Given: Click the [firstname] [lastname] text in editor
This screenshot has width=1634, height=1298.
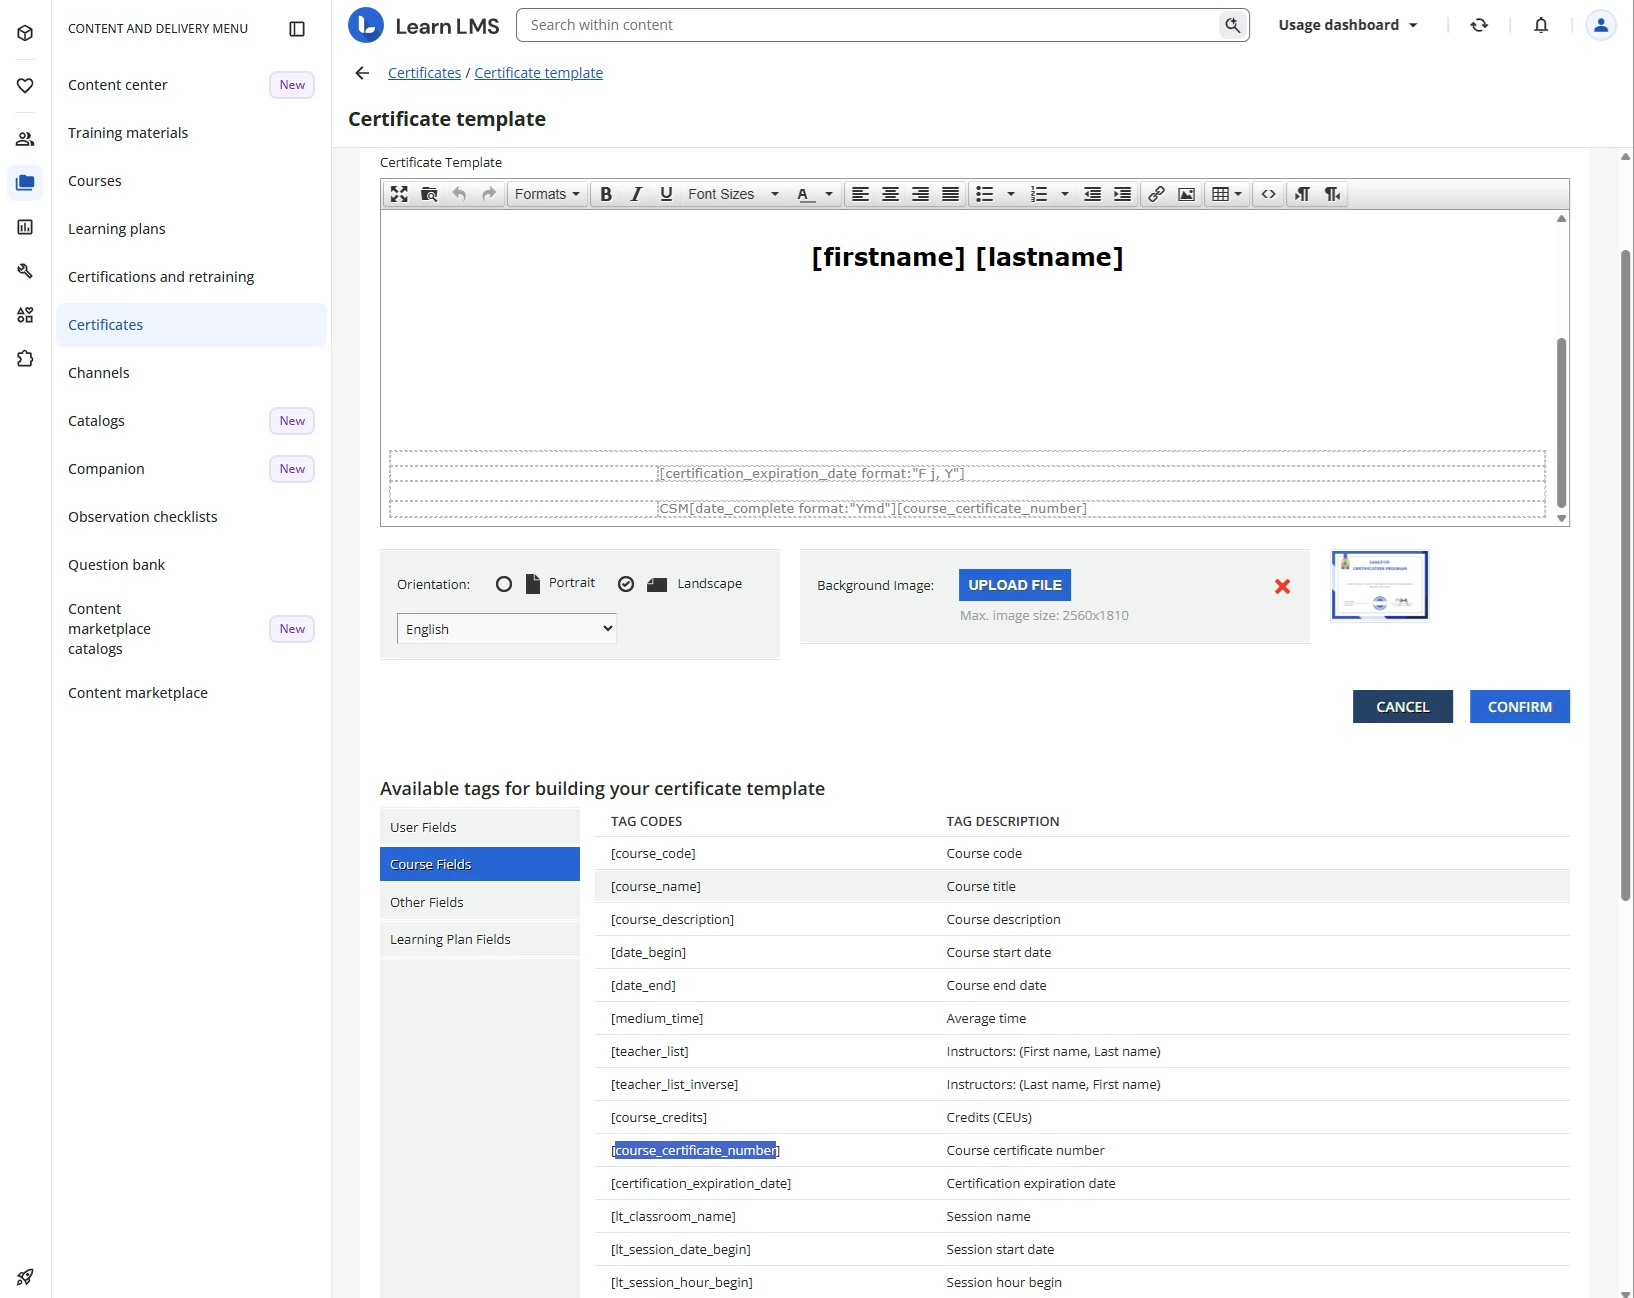Looking at the screenshot, I should click(968, 257).
